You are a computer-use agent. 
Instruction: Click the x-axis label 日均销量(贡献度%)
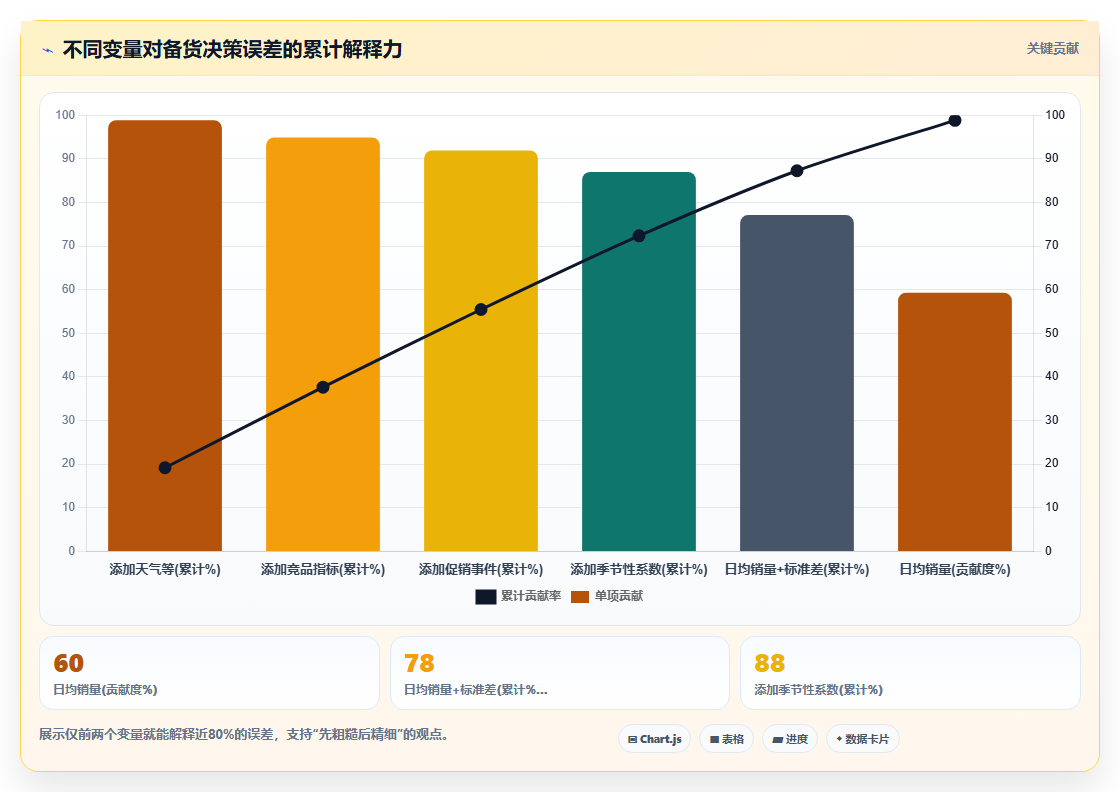(x=955, y=570)
